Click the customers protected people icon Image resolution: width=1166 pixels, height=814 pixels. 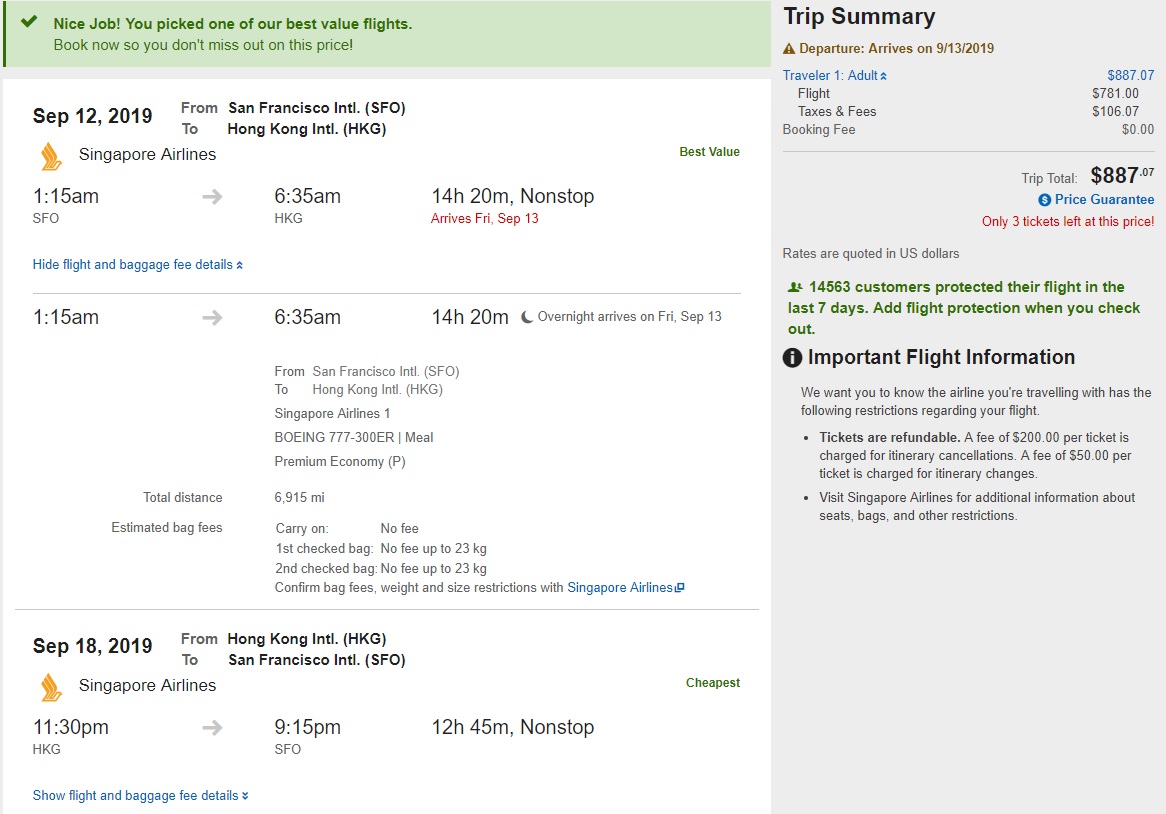point(795,288)
